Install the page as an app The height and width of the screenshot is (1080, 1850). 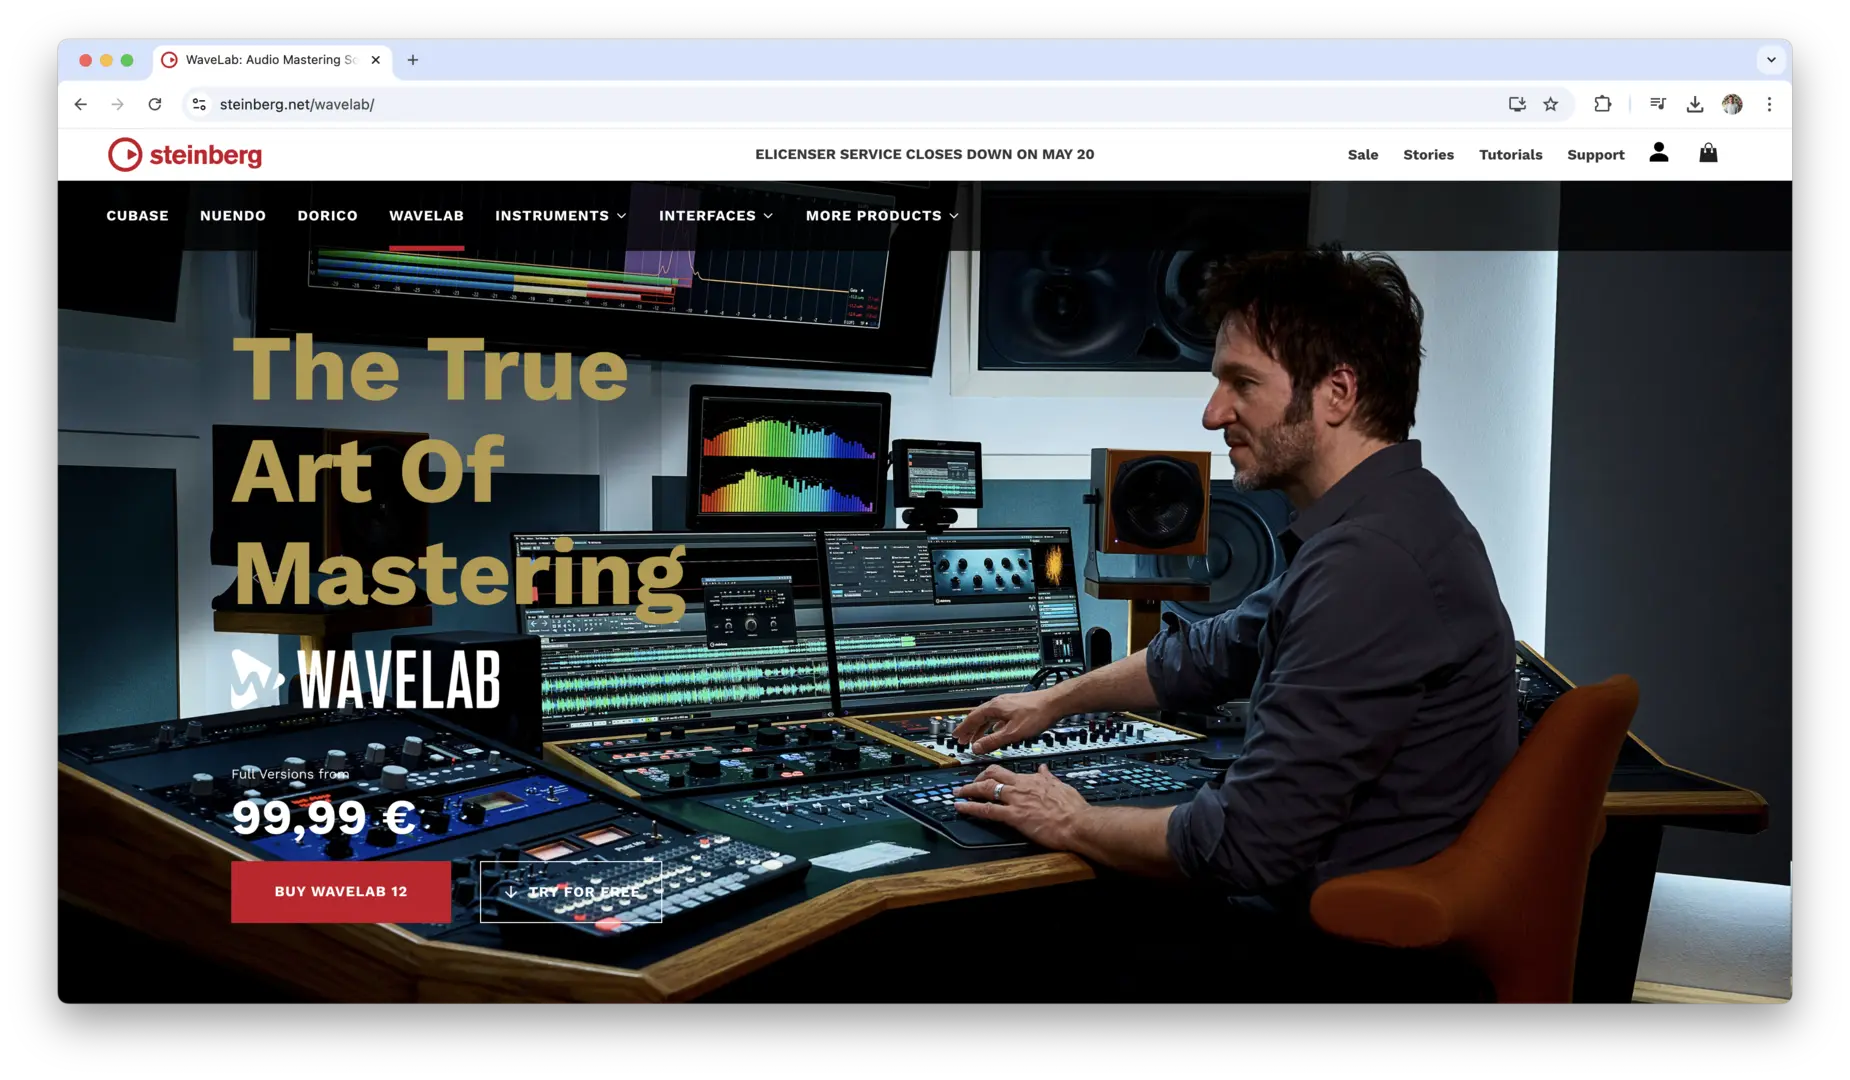(x=1517, y=104)
